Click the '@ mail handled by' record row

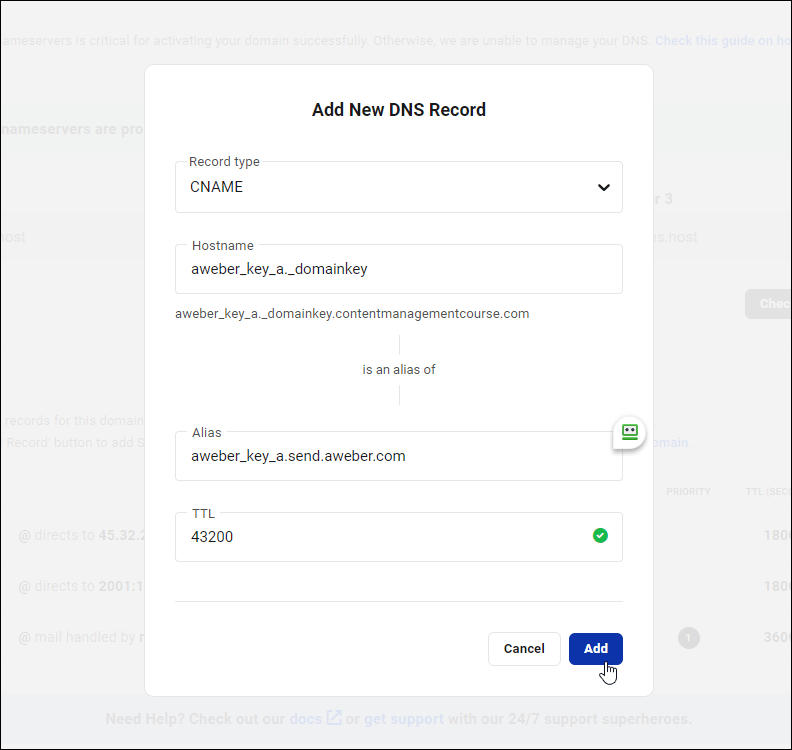[81, 637]
